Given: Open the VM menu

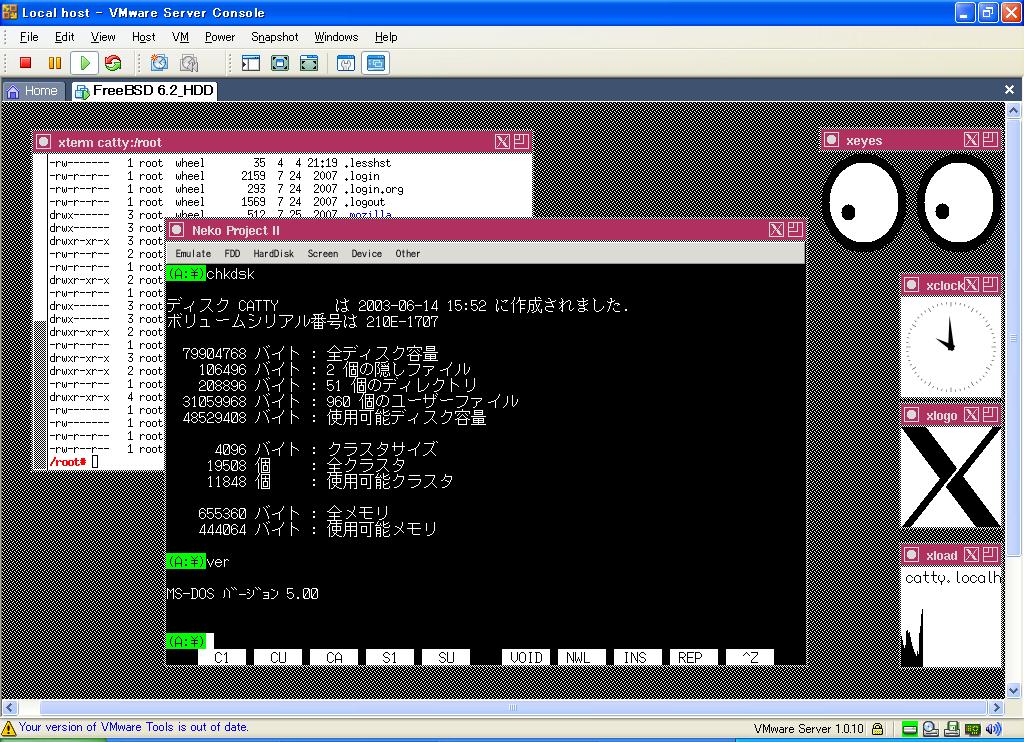Looking at the screenshot, I should [x=180, y=37].
